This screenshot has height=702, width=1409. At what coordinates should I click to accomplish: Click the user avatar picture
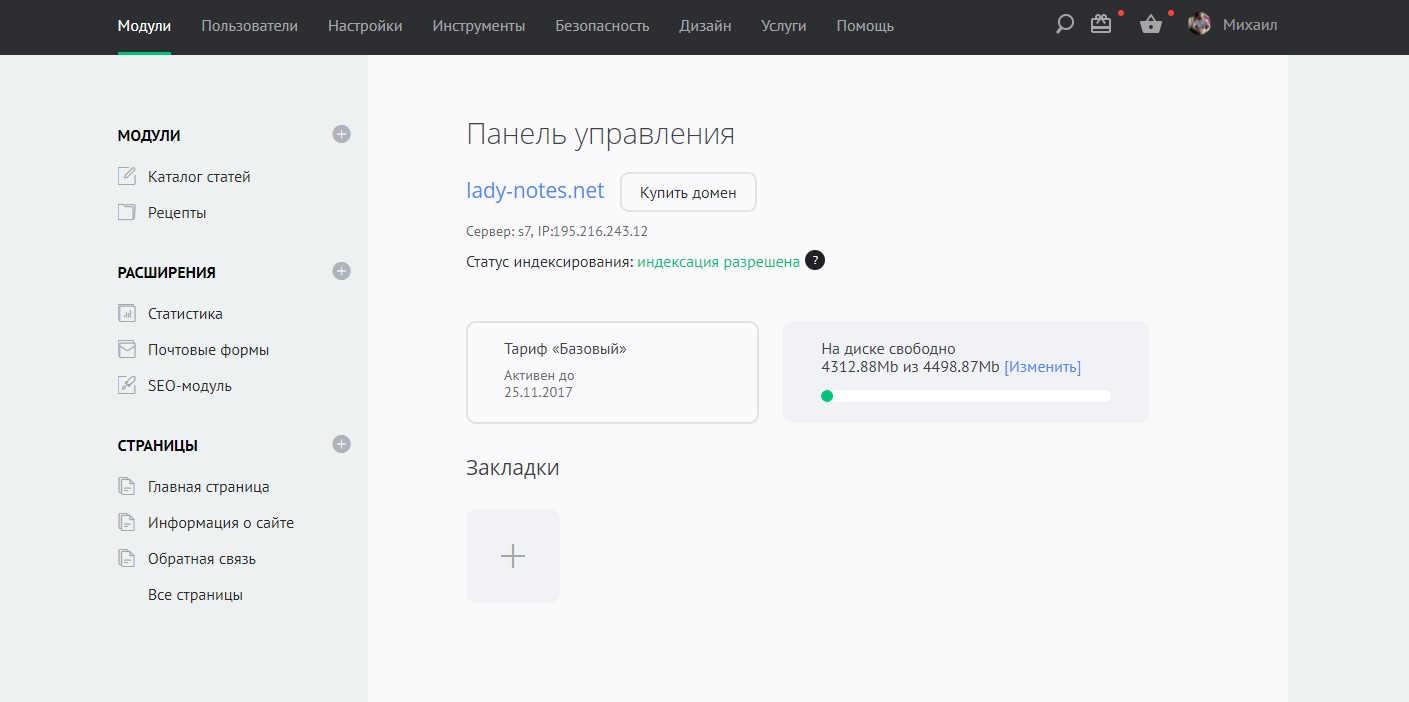[x=1199, y=25]
